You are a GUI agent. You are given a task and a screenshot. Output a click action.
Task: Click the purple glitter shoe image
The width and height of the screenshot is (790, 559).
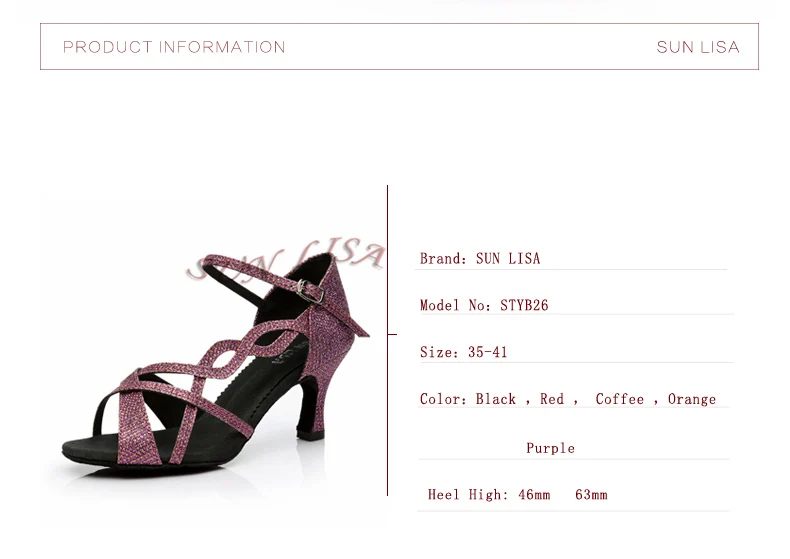[x=216, y=359]
